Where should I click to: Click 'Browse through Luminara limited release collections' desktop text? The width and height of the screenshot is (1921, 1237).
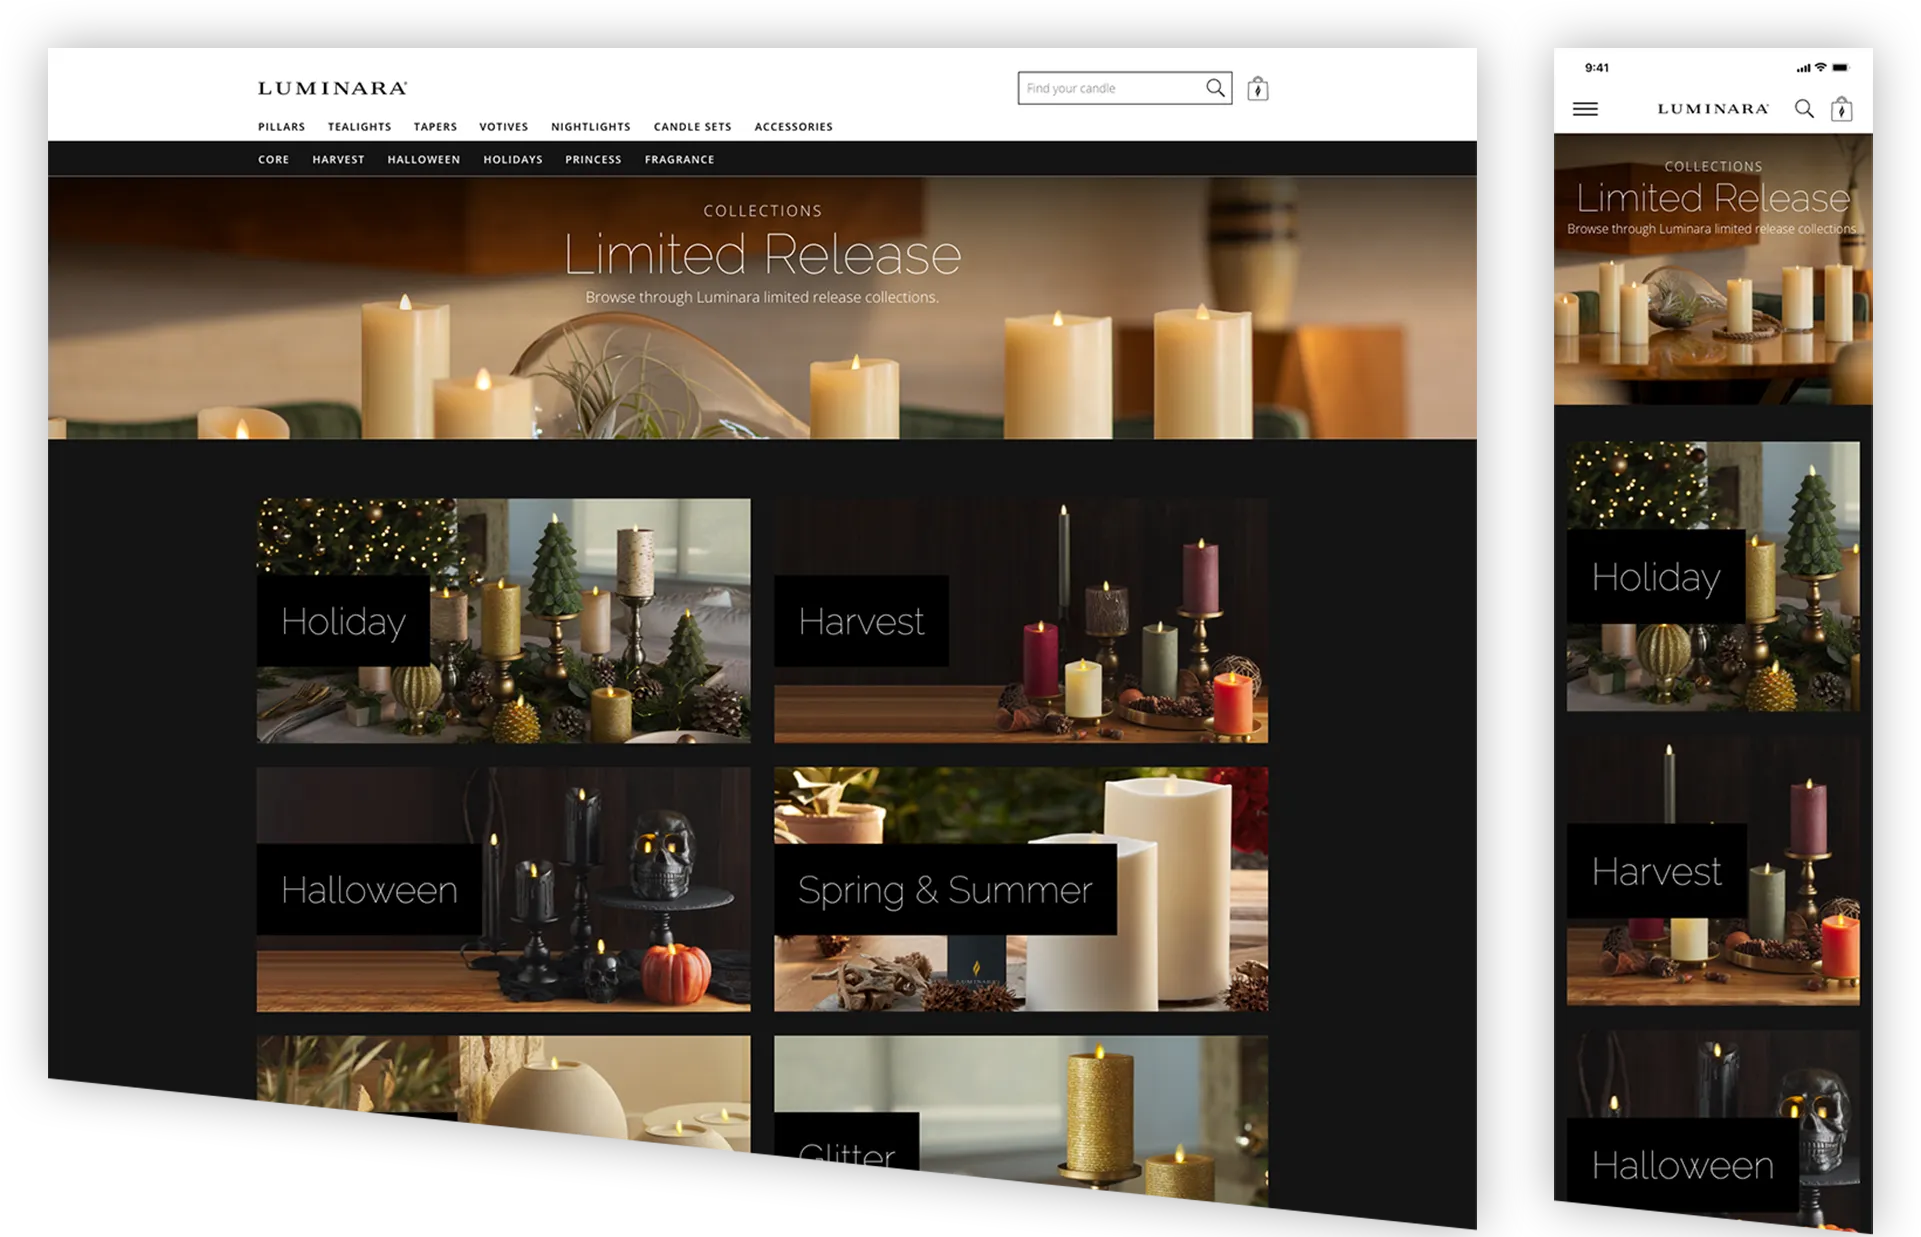tap(762, 297)
